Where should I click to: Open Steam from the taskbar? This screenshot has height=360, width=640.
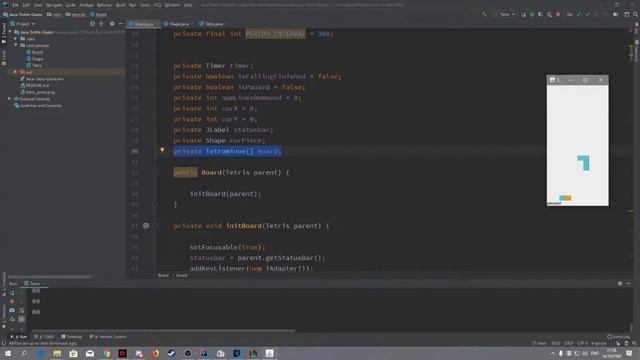click(x=171, y=353)
